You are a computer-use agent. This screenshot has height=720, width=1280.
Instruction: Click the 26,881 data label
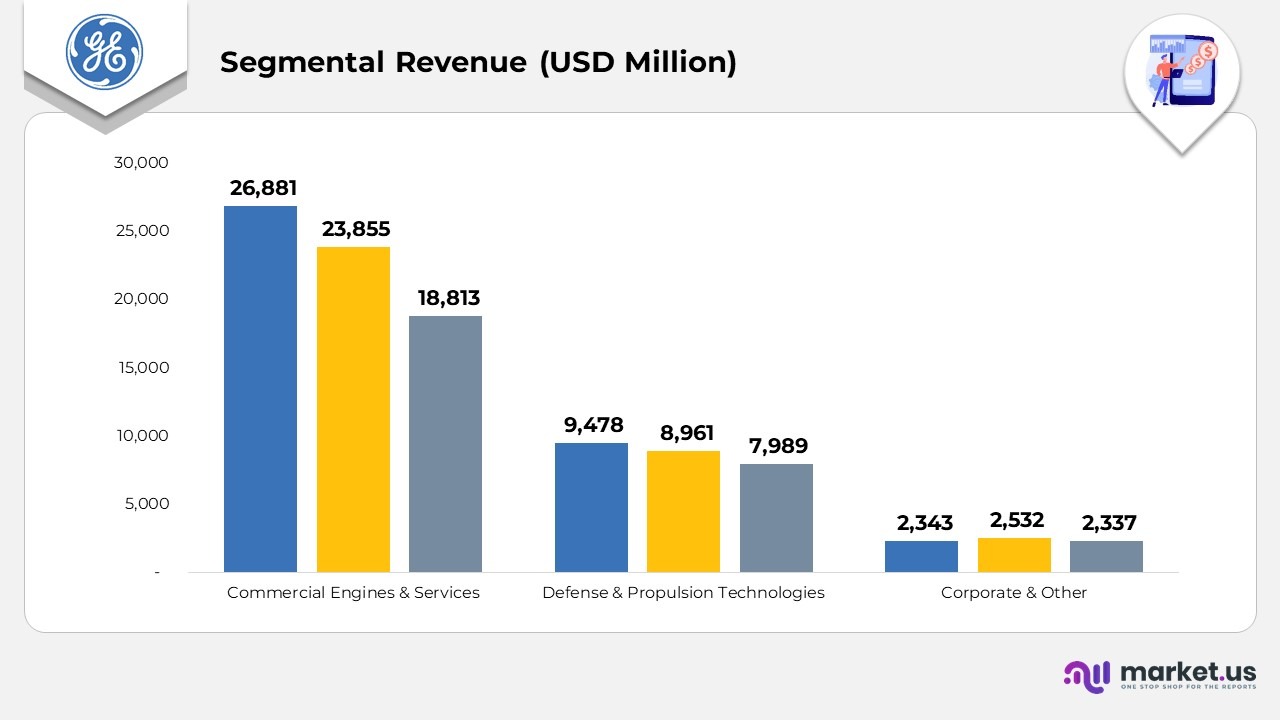pyautogui.click(x=264, y=187)
